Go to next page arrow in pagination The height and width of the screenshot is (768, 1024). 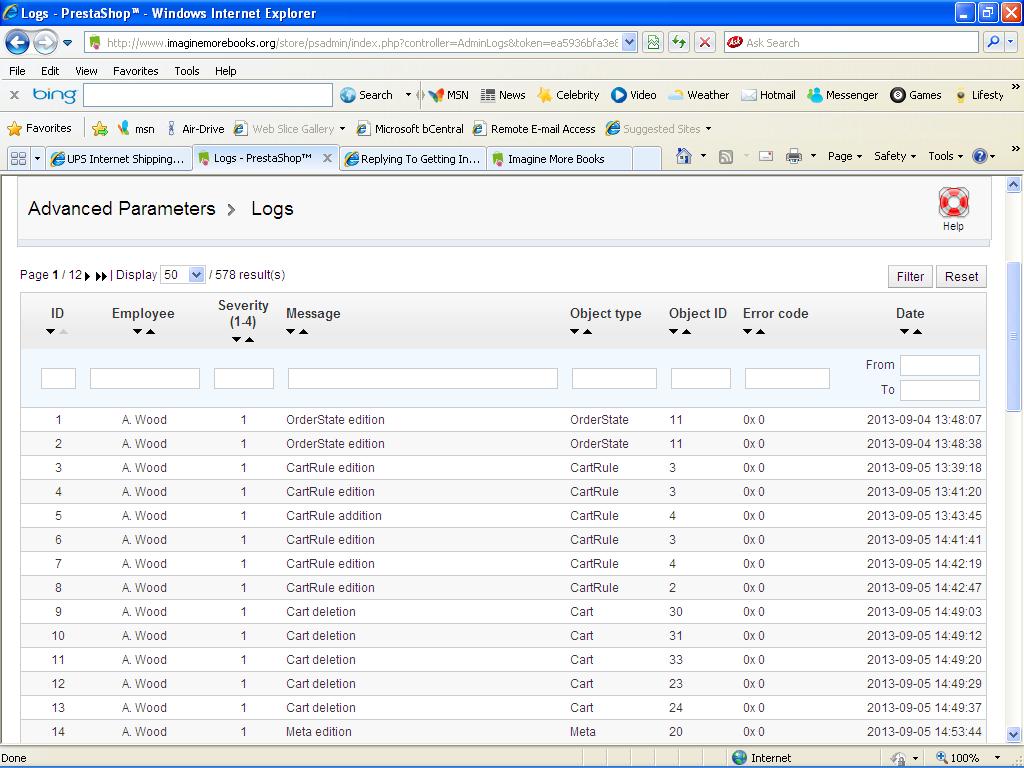coord(88,276)
